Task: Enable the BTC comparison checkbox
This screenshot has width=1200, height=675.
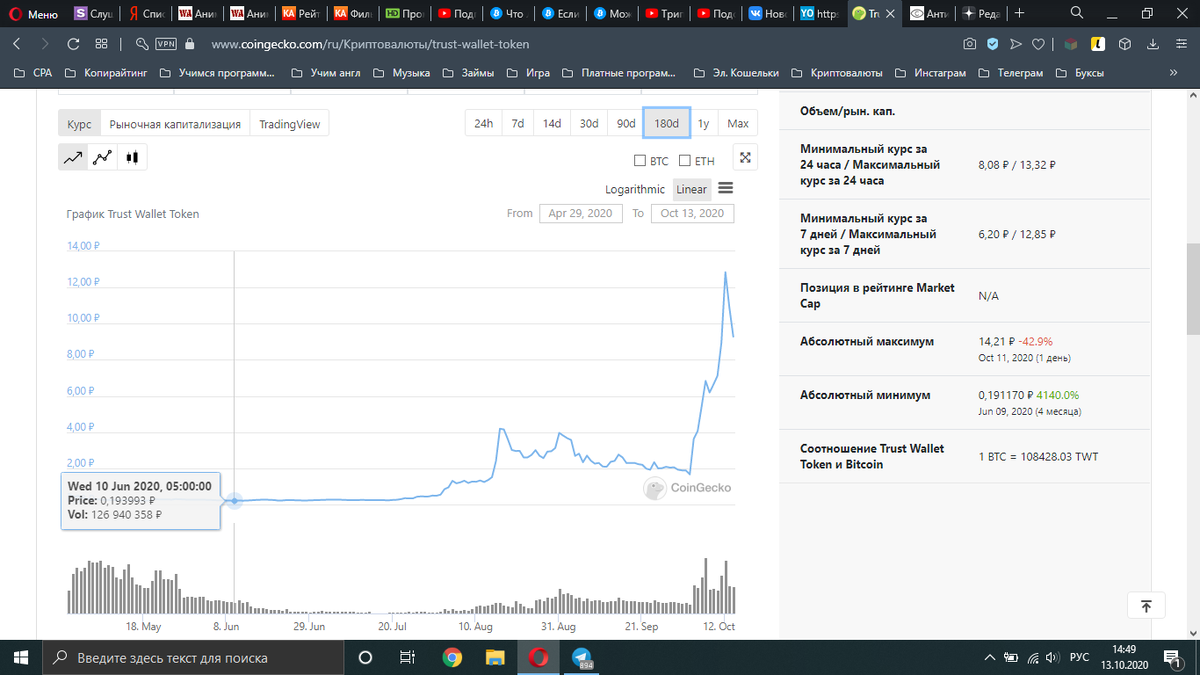Action: click(x=640, y=161)
